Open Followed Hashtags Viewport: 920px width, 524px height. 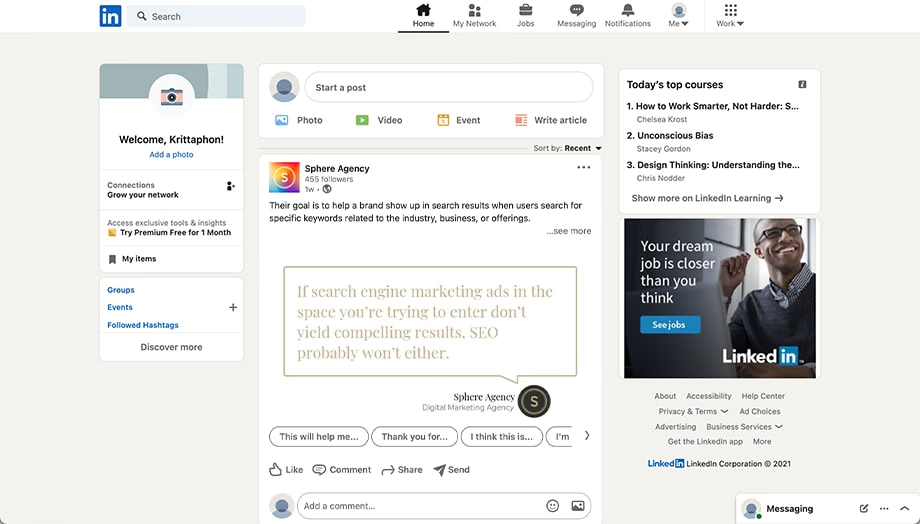point(143,324)
